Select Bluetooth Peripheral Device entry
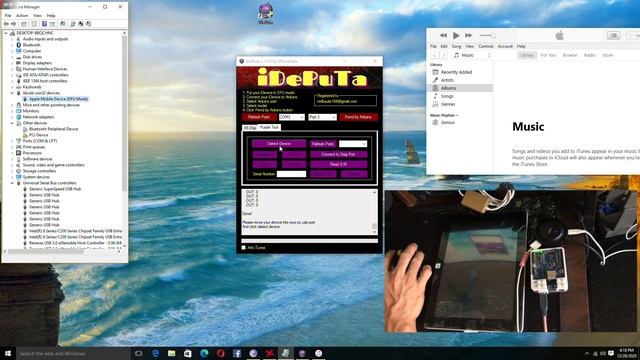 pos(53,129)
